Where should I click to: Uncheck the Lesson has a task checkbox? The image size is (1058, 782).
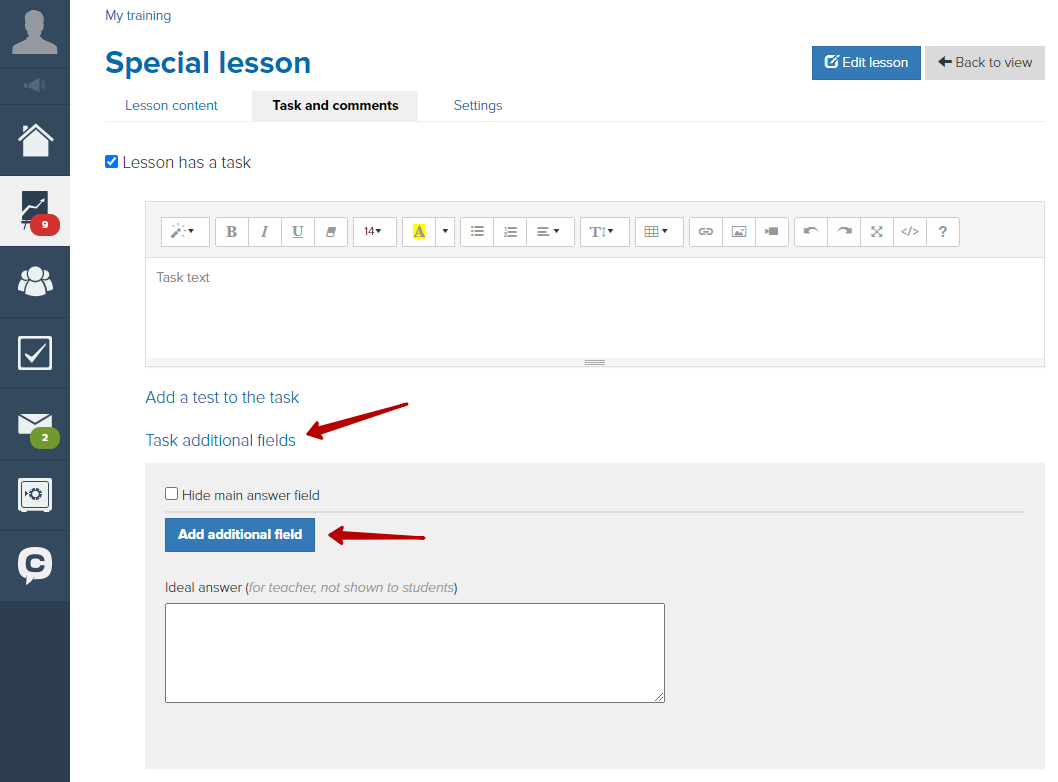(x=112, y=162)
